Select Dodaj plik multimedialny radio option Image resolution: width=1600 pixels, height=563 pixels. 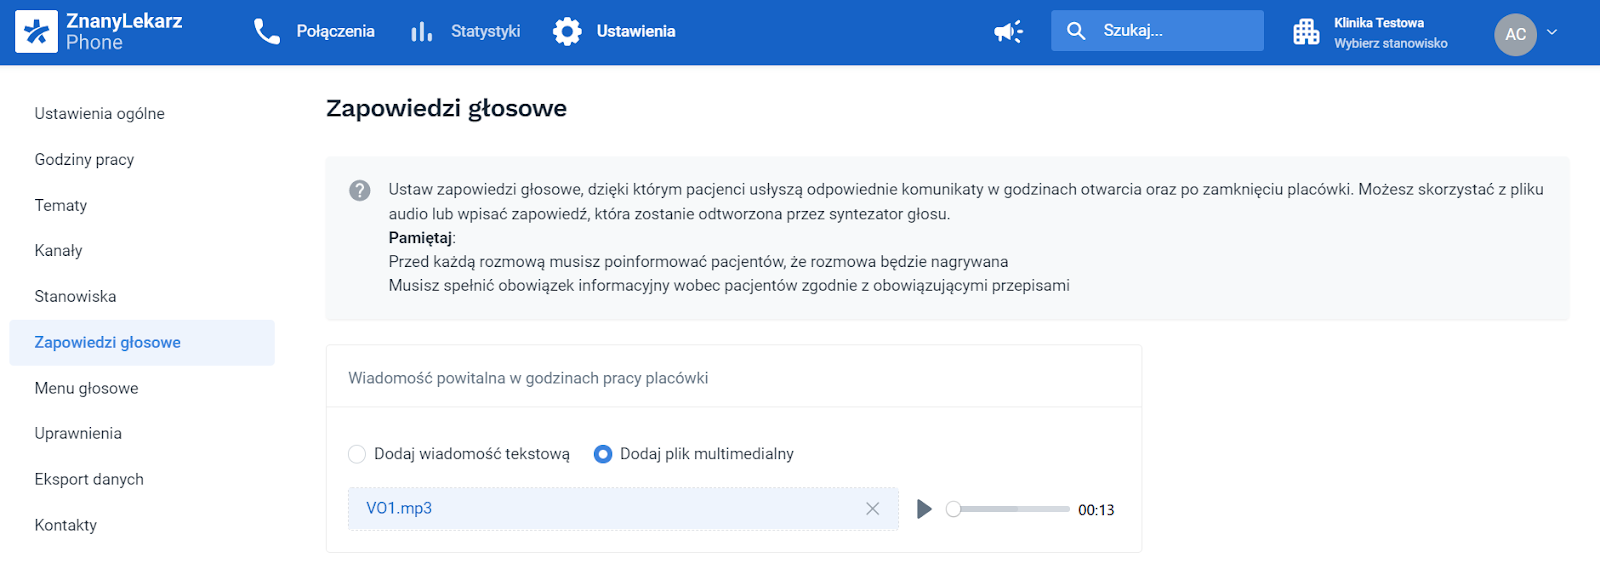[603, 454]
